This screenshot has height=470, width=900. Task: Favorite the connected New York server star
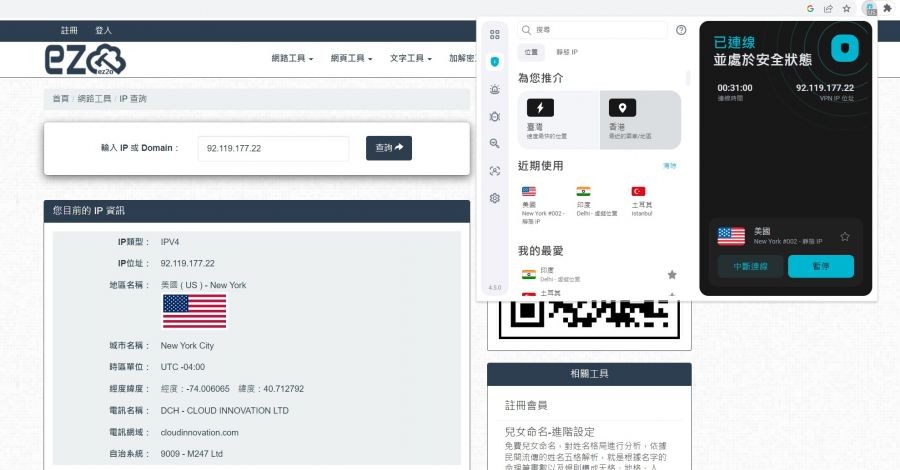click(x=845, y=236)
